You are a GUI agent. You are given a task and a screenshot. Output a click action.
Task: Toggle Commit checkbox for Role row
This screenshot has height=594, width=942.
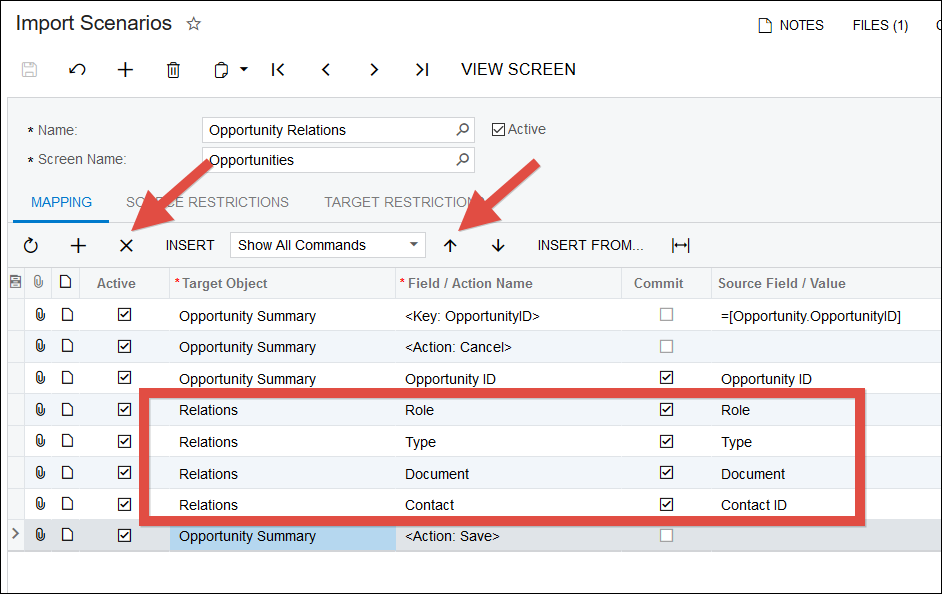pos(666,410)
